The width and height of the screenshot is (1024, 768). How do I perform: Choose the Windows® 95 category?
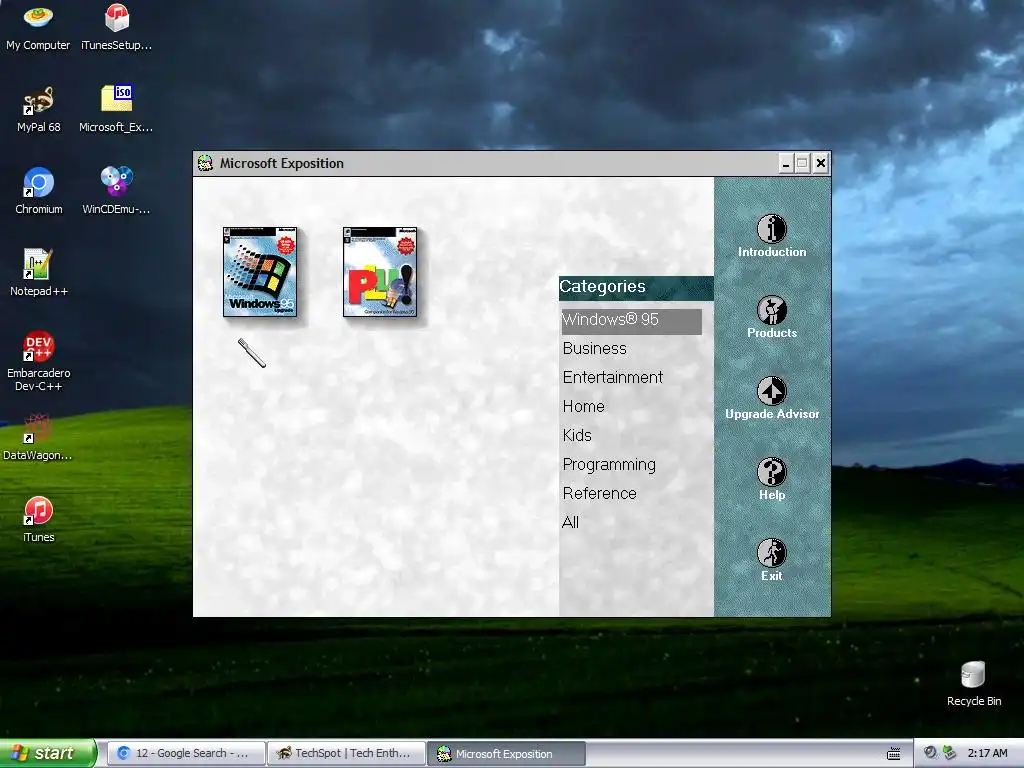tap(632, 320)
